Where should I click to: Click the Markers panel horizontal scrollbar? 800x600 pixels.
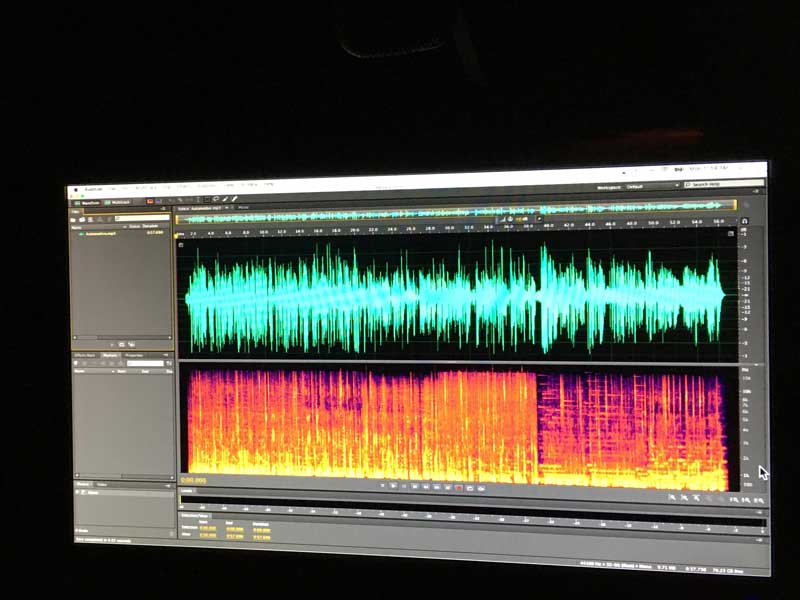pos(123,477)
